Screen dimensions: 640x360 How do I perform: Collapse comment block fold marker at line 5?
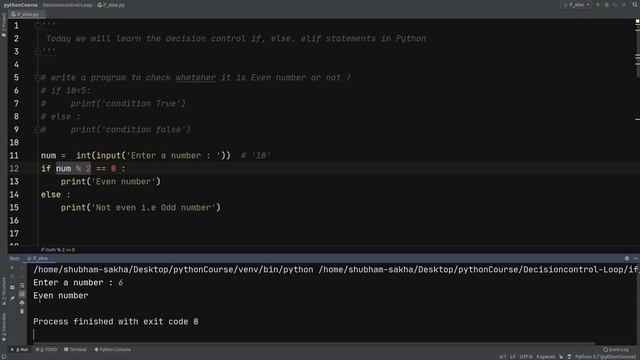coord(38,78)
